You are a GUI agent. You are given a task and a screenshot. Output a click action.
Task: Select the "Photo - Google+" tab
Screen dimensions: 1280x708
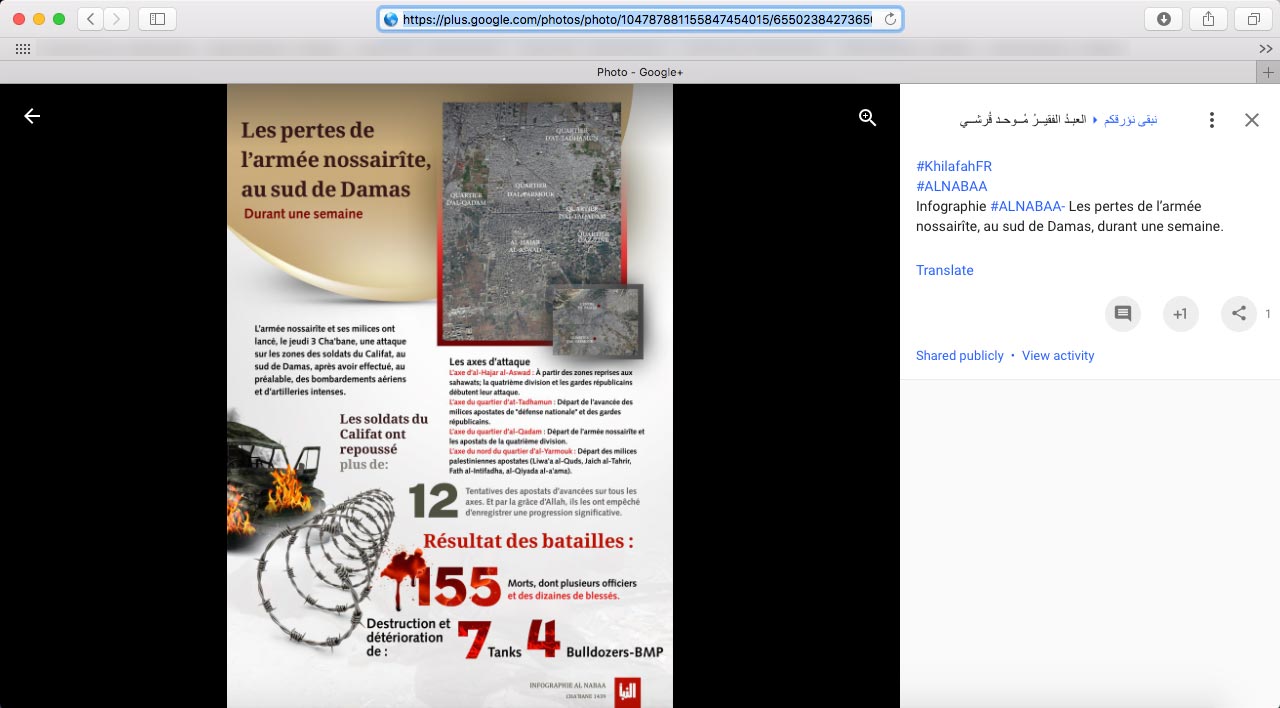click(639, 72)
